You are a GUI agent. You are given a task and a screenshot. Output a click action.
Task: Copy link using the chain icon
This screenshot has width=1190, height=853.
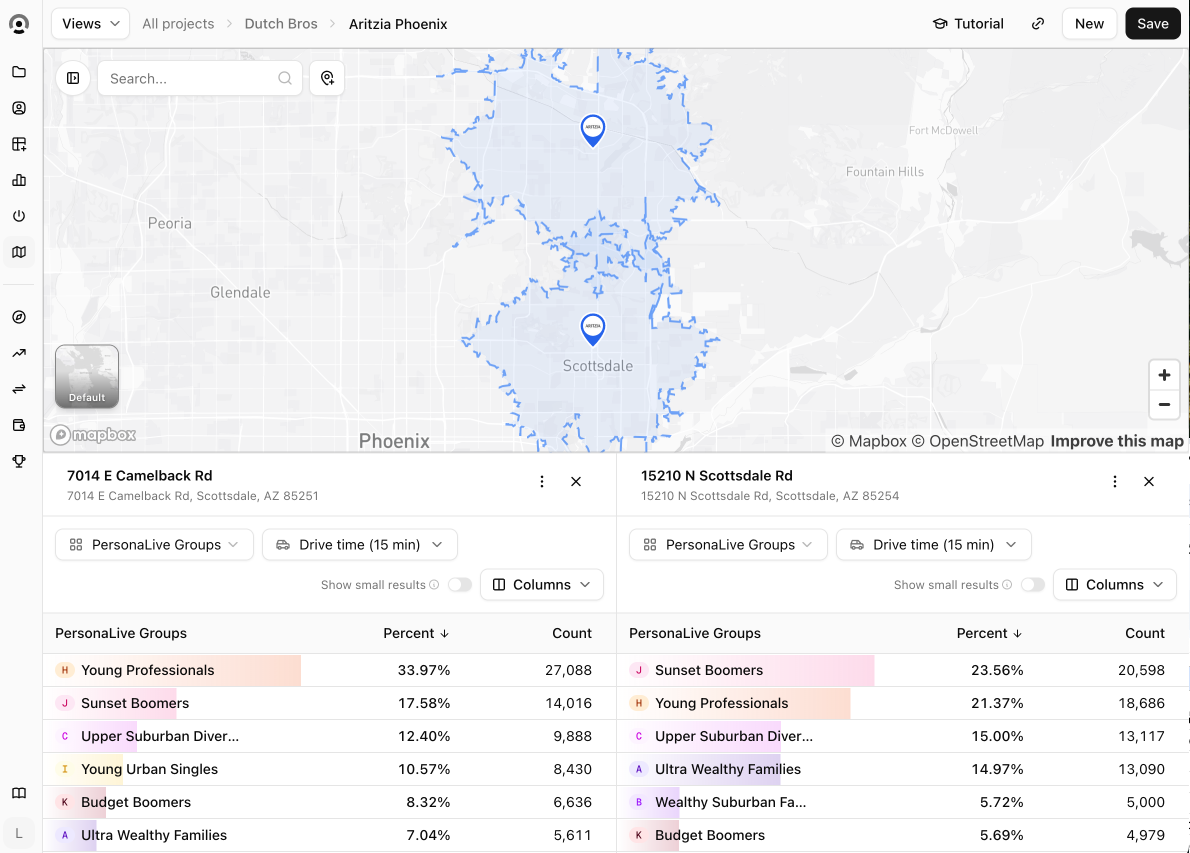1037,24
